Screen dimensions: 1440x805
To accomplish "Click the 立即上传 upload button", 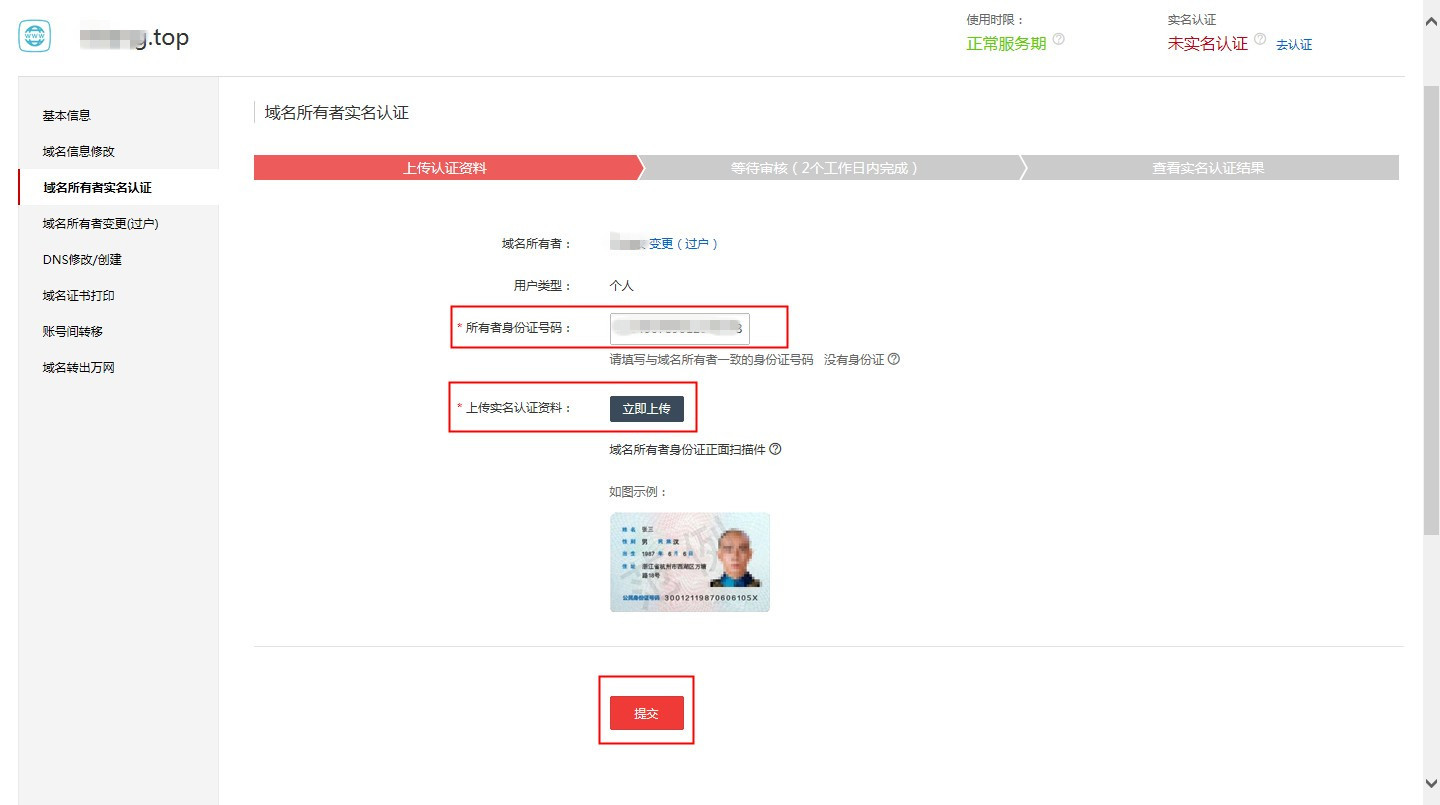I will [x=648, y=408].
